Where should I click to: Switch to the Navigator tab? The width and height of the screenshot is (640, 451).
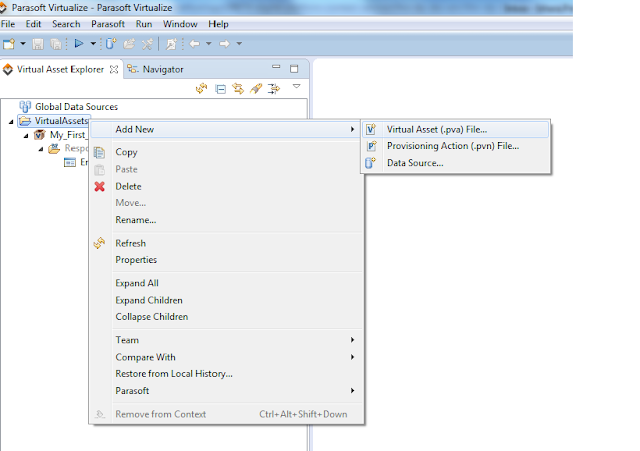(x=155, y=69)
